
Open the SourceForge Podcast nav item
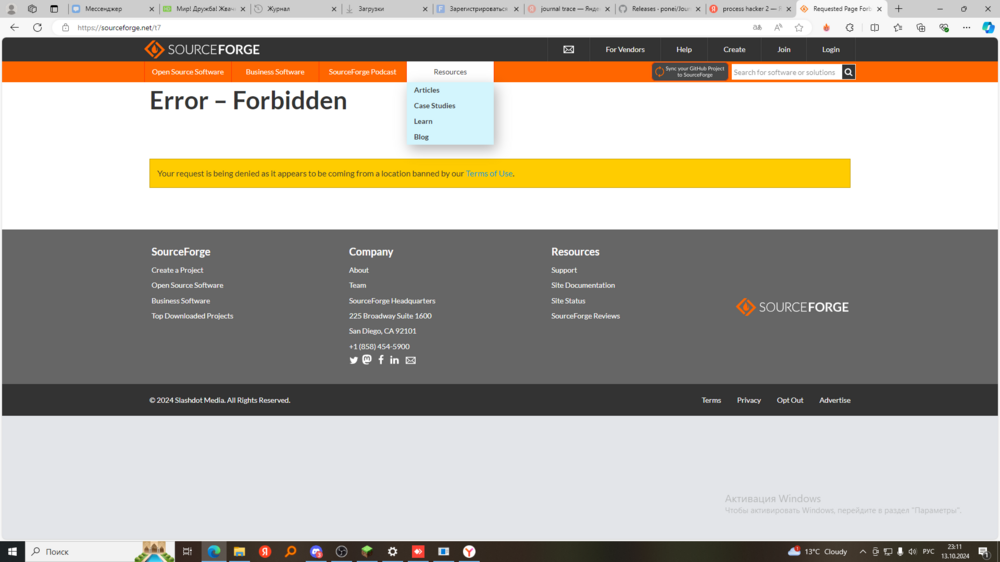(362, 72)
